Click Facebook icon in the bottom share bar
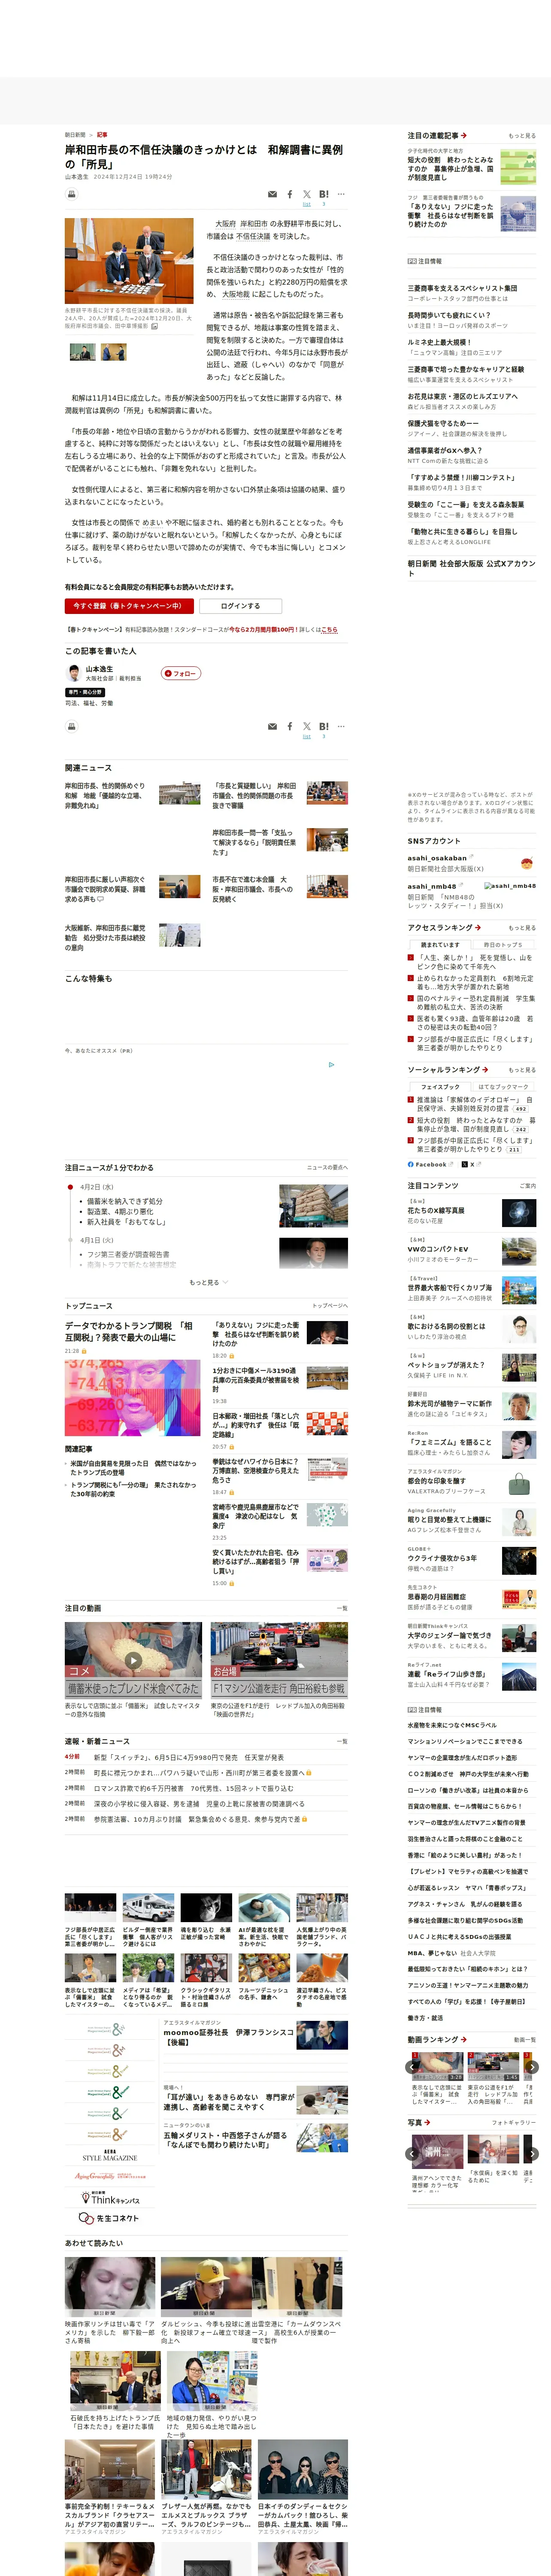 [290, 726]
